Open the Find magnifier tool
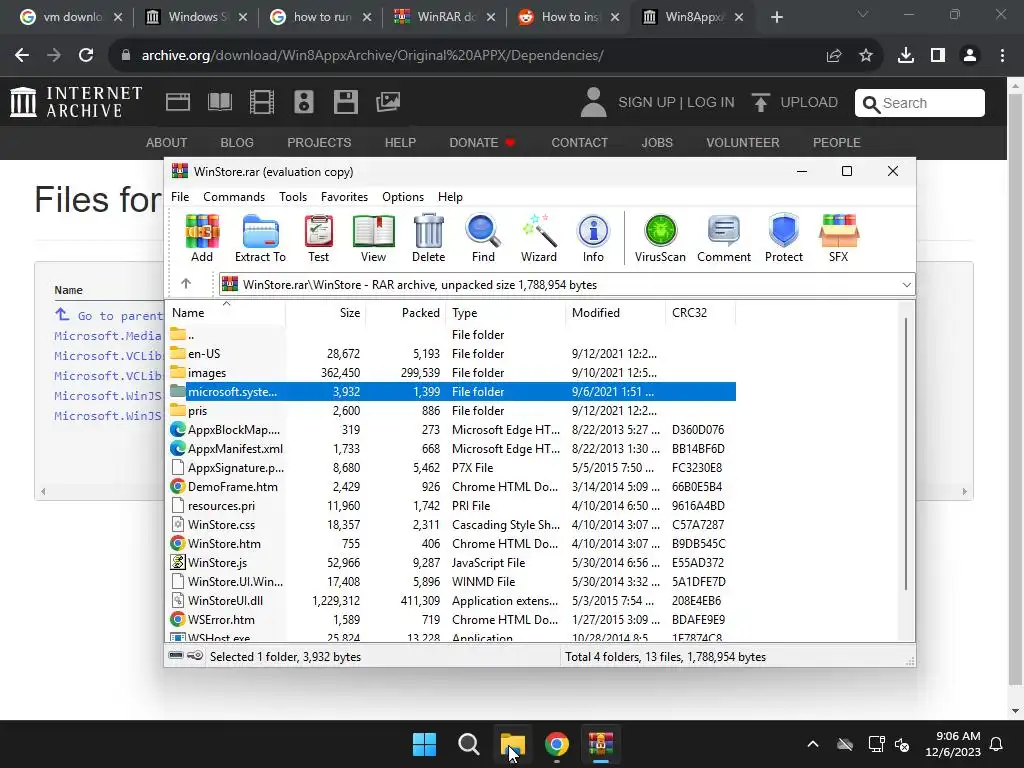1024x768 pixels. [x=483, y=238]
